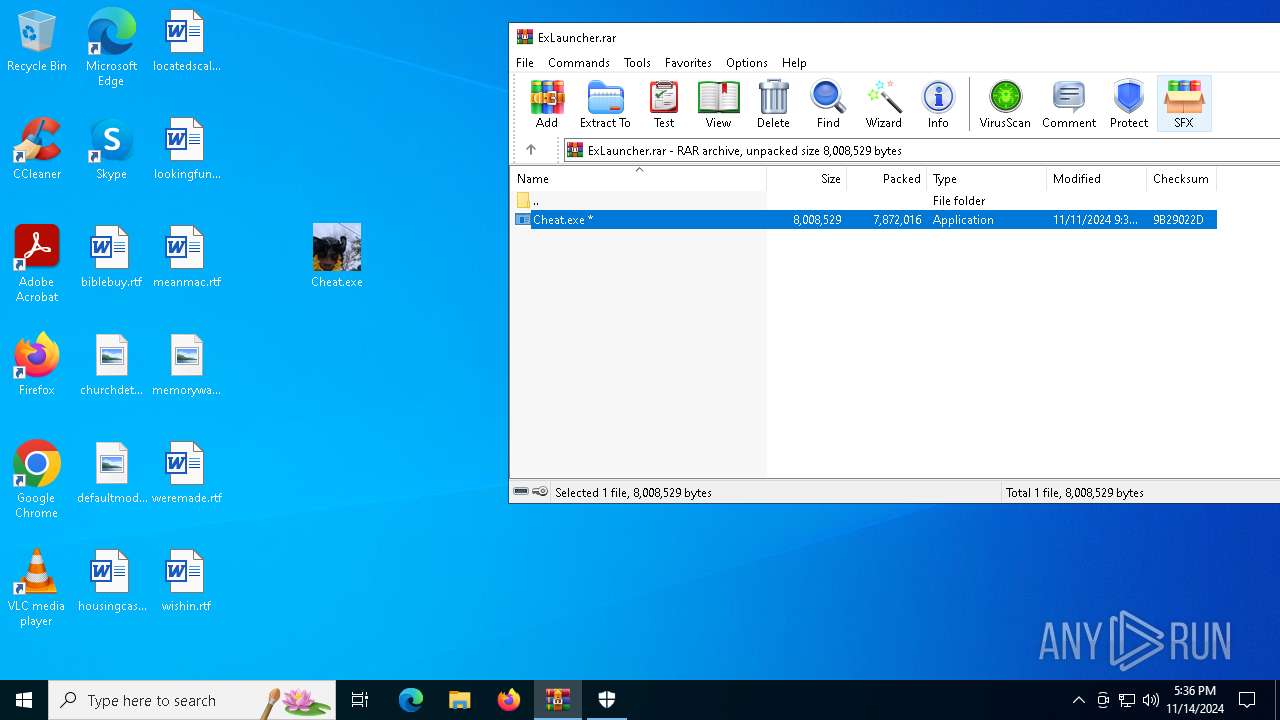Image resolution: width=1280 pixels, height=720 pixels.
Task: Select the Adobe Acrobat desktop shortcut
Action: [x=37, y=264]
